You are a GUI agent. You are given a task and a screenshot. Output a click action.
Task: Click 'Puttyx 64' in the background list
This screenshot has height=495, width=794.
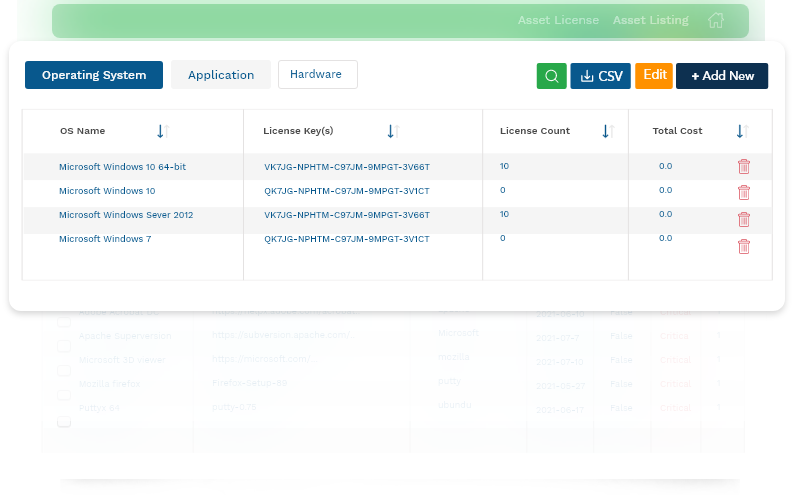[x=99, y=408]
